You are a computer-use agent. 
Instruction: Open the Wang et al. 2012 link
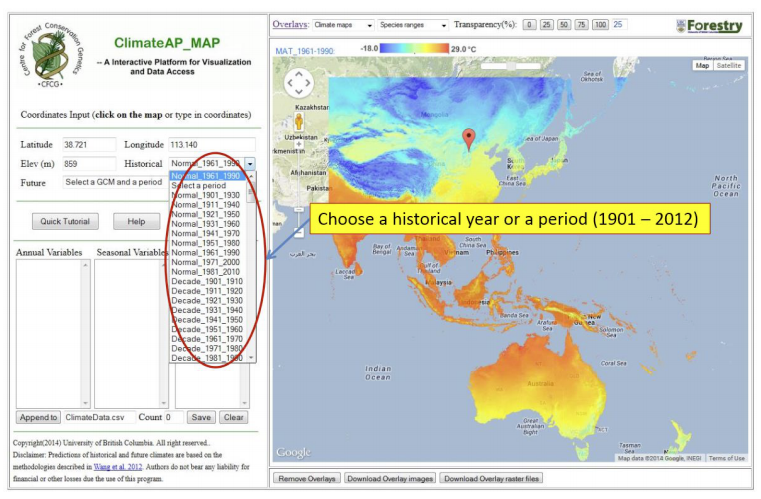118,467
